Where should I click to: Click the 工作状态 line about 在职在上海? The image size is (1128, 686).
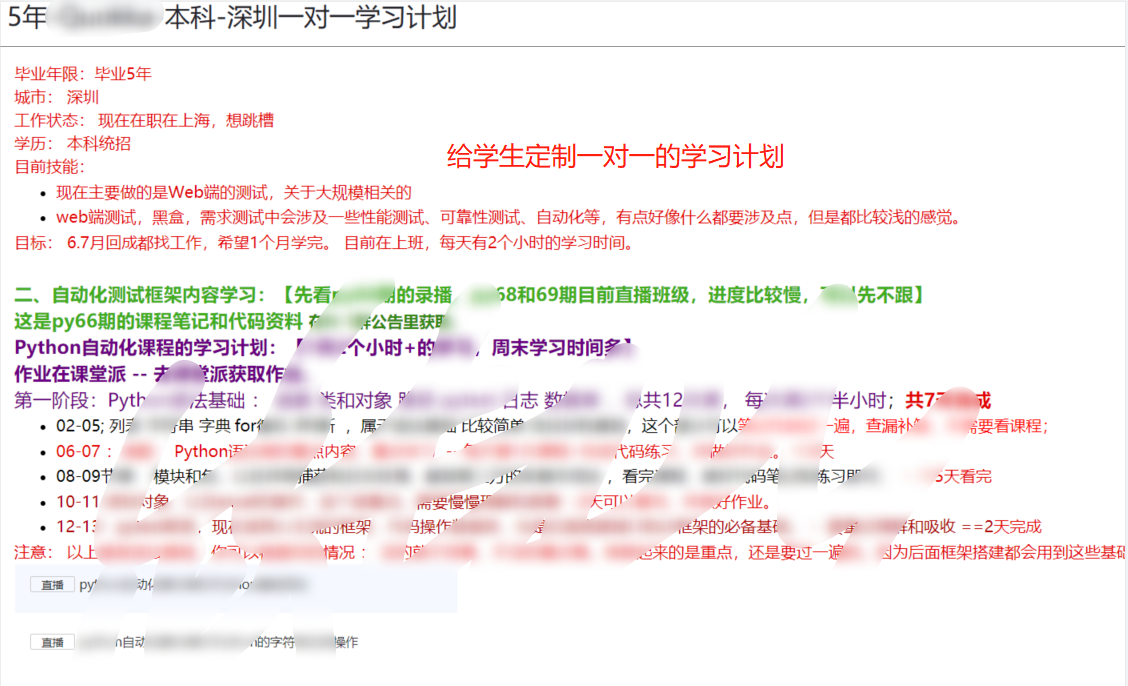pyautogui.click(x=144, y=120)
